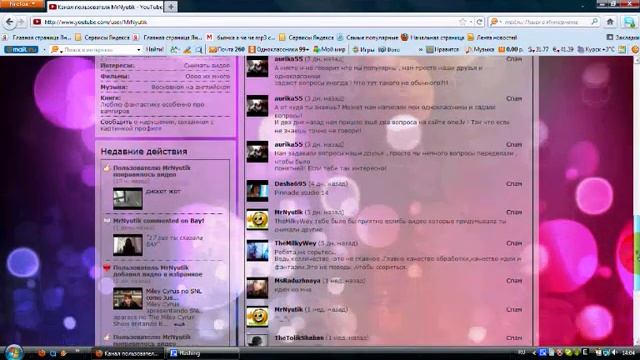Go back with the browser back arrow
The image size is (640, 360).
(9, 22)
